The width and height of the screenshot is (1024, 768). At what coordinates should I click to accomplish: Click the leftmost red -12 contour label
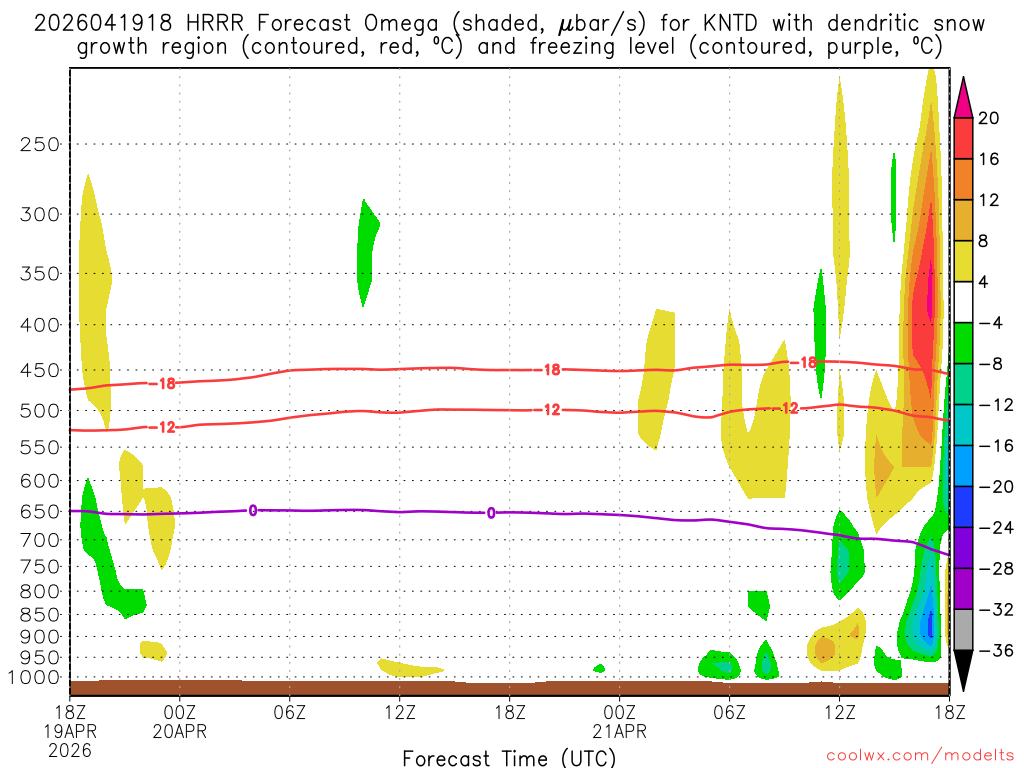click(x=163, y=427)
